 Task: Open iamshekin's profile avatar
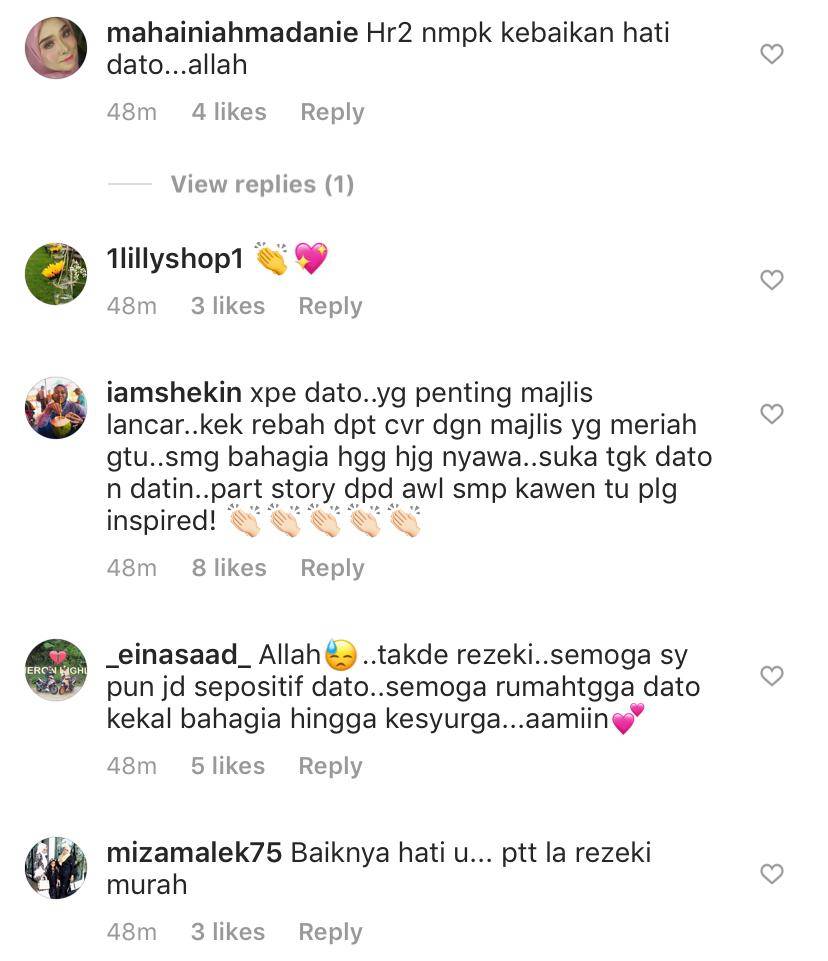(x=56, y=408)
